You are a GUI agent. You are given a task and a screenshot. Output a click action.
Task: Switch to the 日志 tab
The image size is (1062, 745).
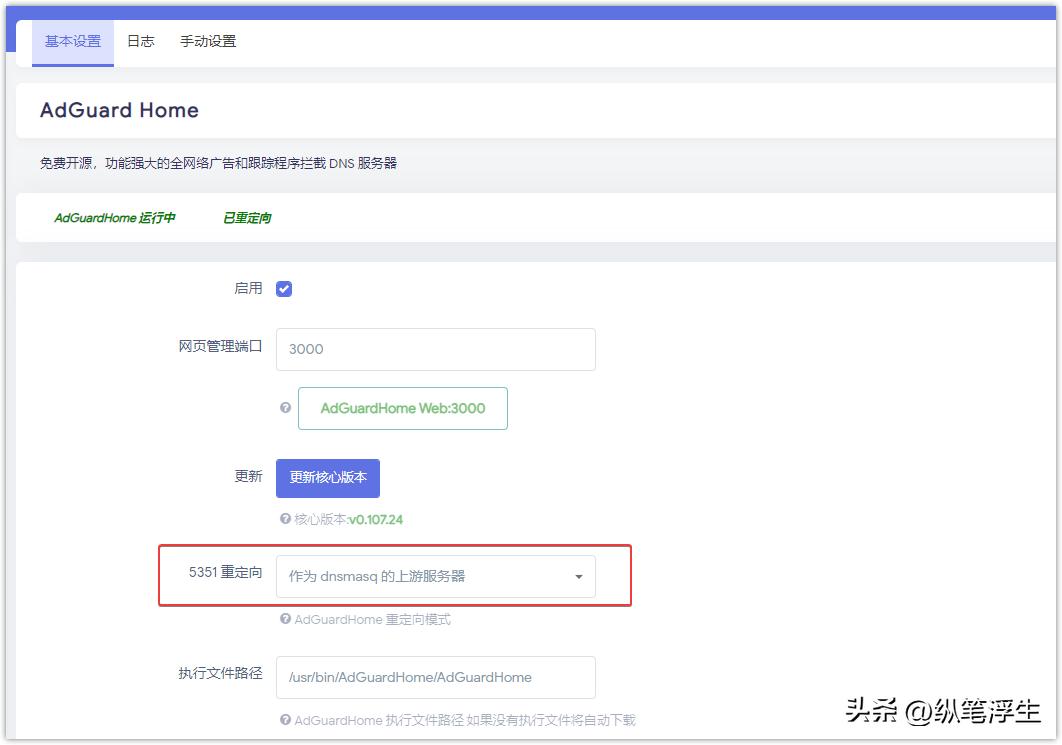pos(141,41)
